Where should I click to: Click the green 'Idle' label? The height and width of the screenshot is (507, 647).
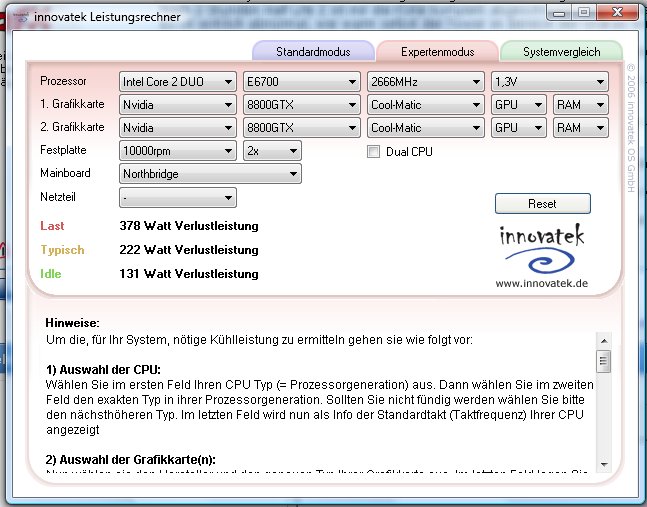point(50,274)
